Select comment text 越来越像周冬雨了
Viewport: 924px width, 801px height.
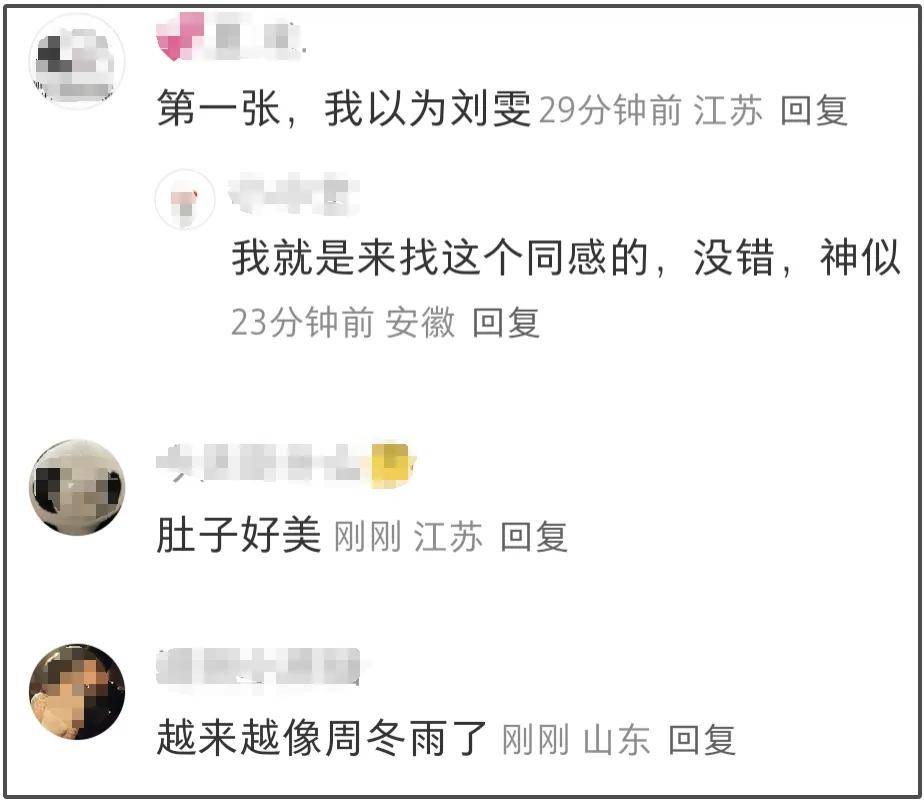coord(322,738)
